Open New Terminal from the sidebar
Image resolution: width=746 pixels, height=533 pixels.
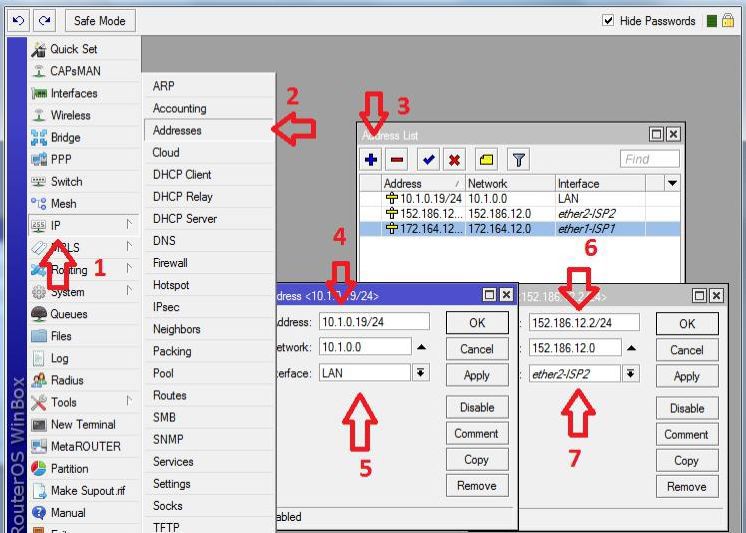point(85,424)
